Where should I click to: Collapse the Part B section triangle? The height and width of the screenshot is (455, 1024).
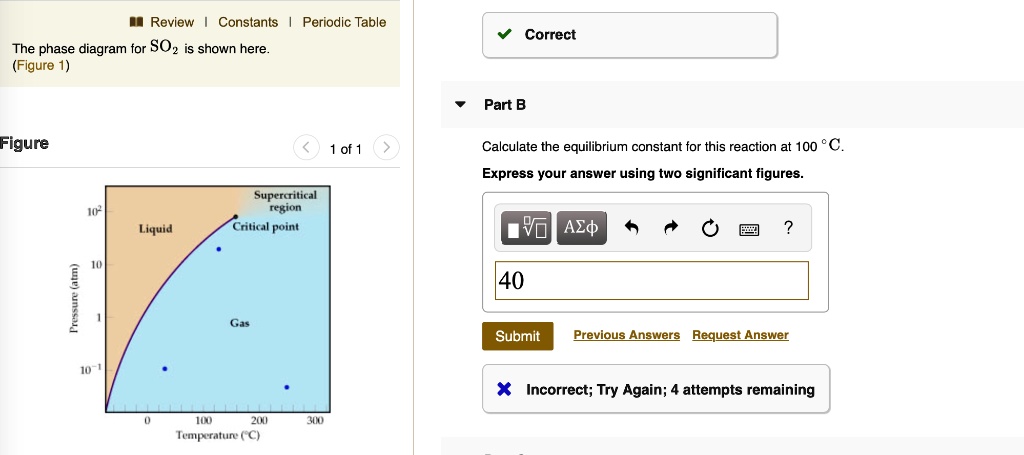(x=460, y=104)
